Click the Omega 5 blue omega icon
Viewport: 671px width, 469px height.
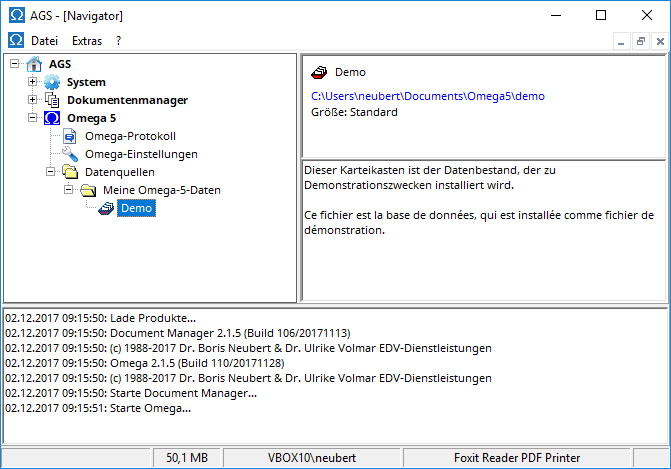coord(51,118)
